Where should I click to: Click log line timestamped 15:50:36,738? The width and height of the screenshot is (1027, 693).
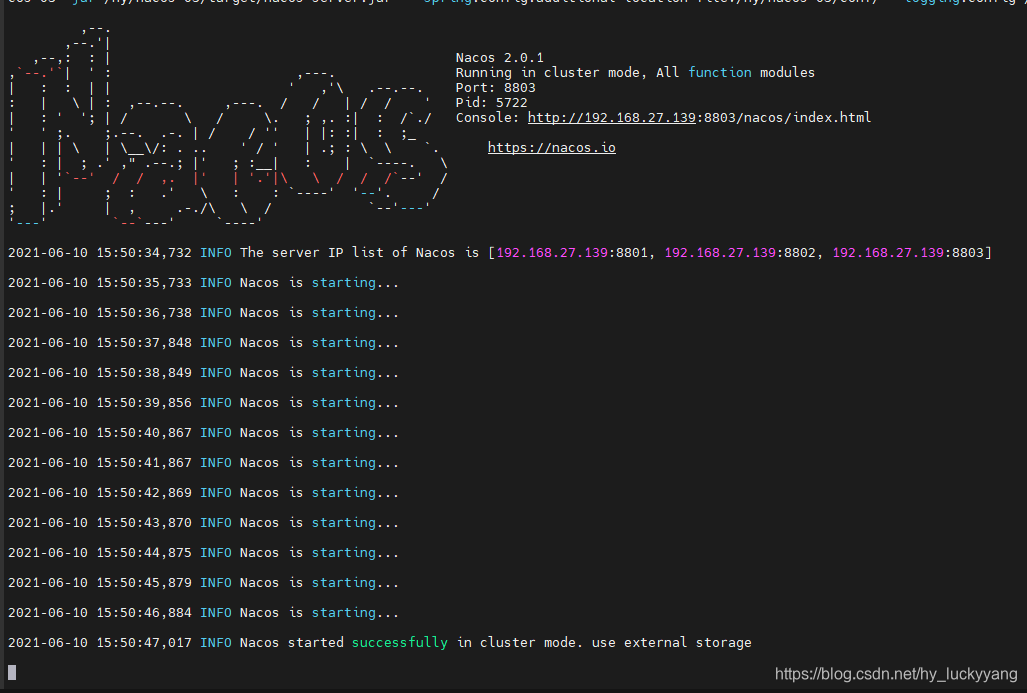(x=203, y=313)
